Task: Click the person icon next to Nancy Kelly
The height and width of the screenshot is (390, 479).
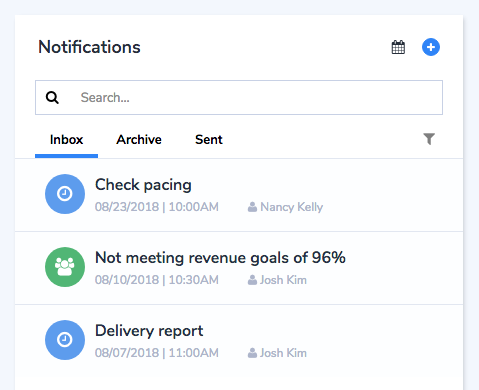Action: tap(252, 207)
